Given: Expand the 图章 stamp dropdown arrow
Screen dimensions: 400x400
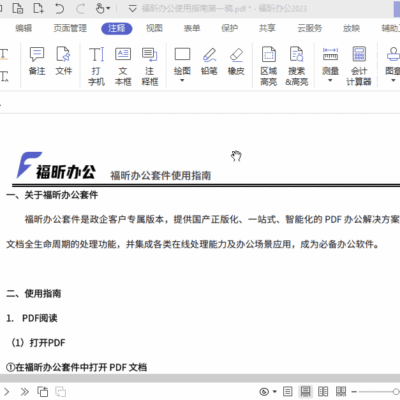Looking at the screenshot, I should pos(393,80).
